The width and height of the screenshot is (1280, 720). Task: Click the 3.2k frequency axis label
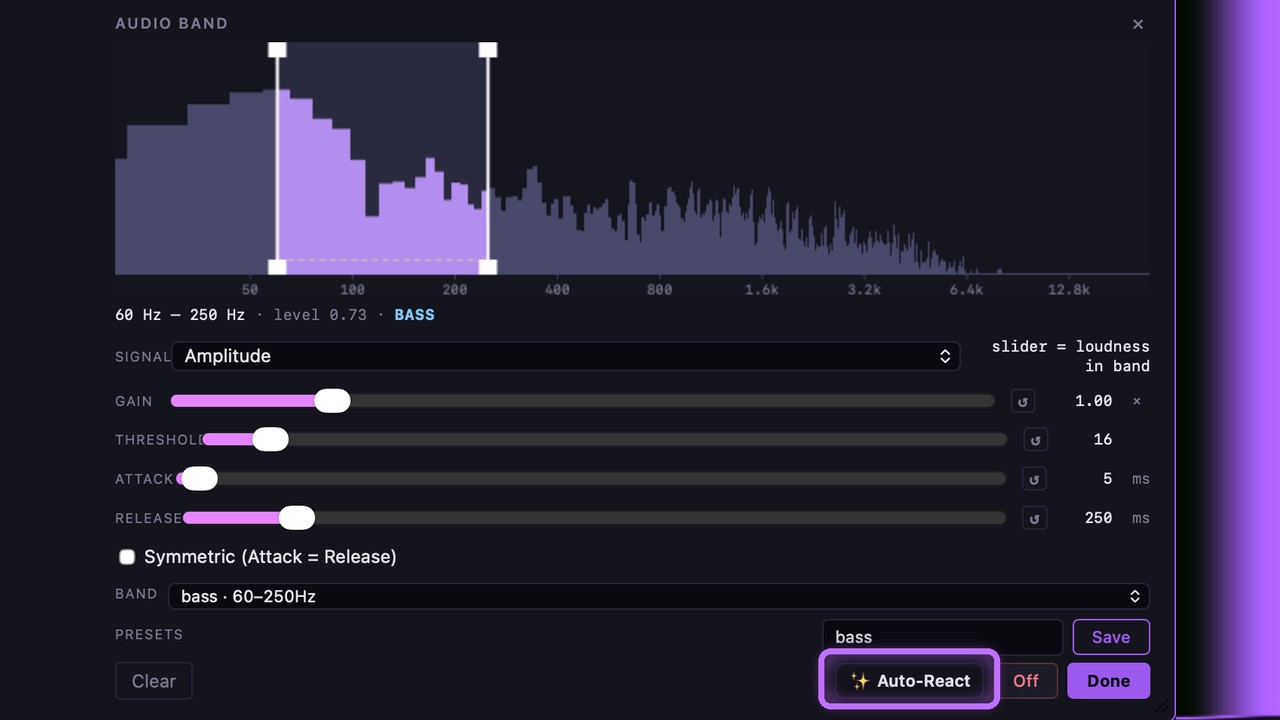[x=864, y=290]
